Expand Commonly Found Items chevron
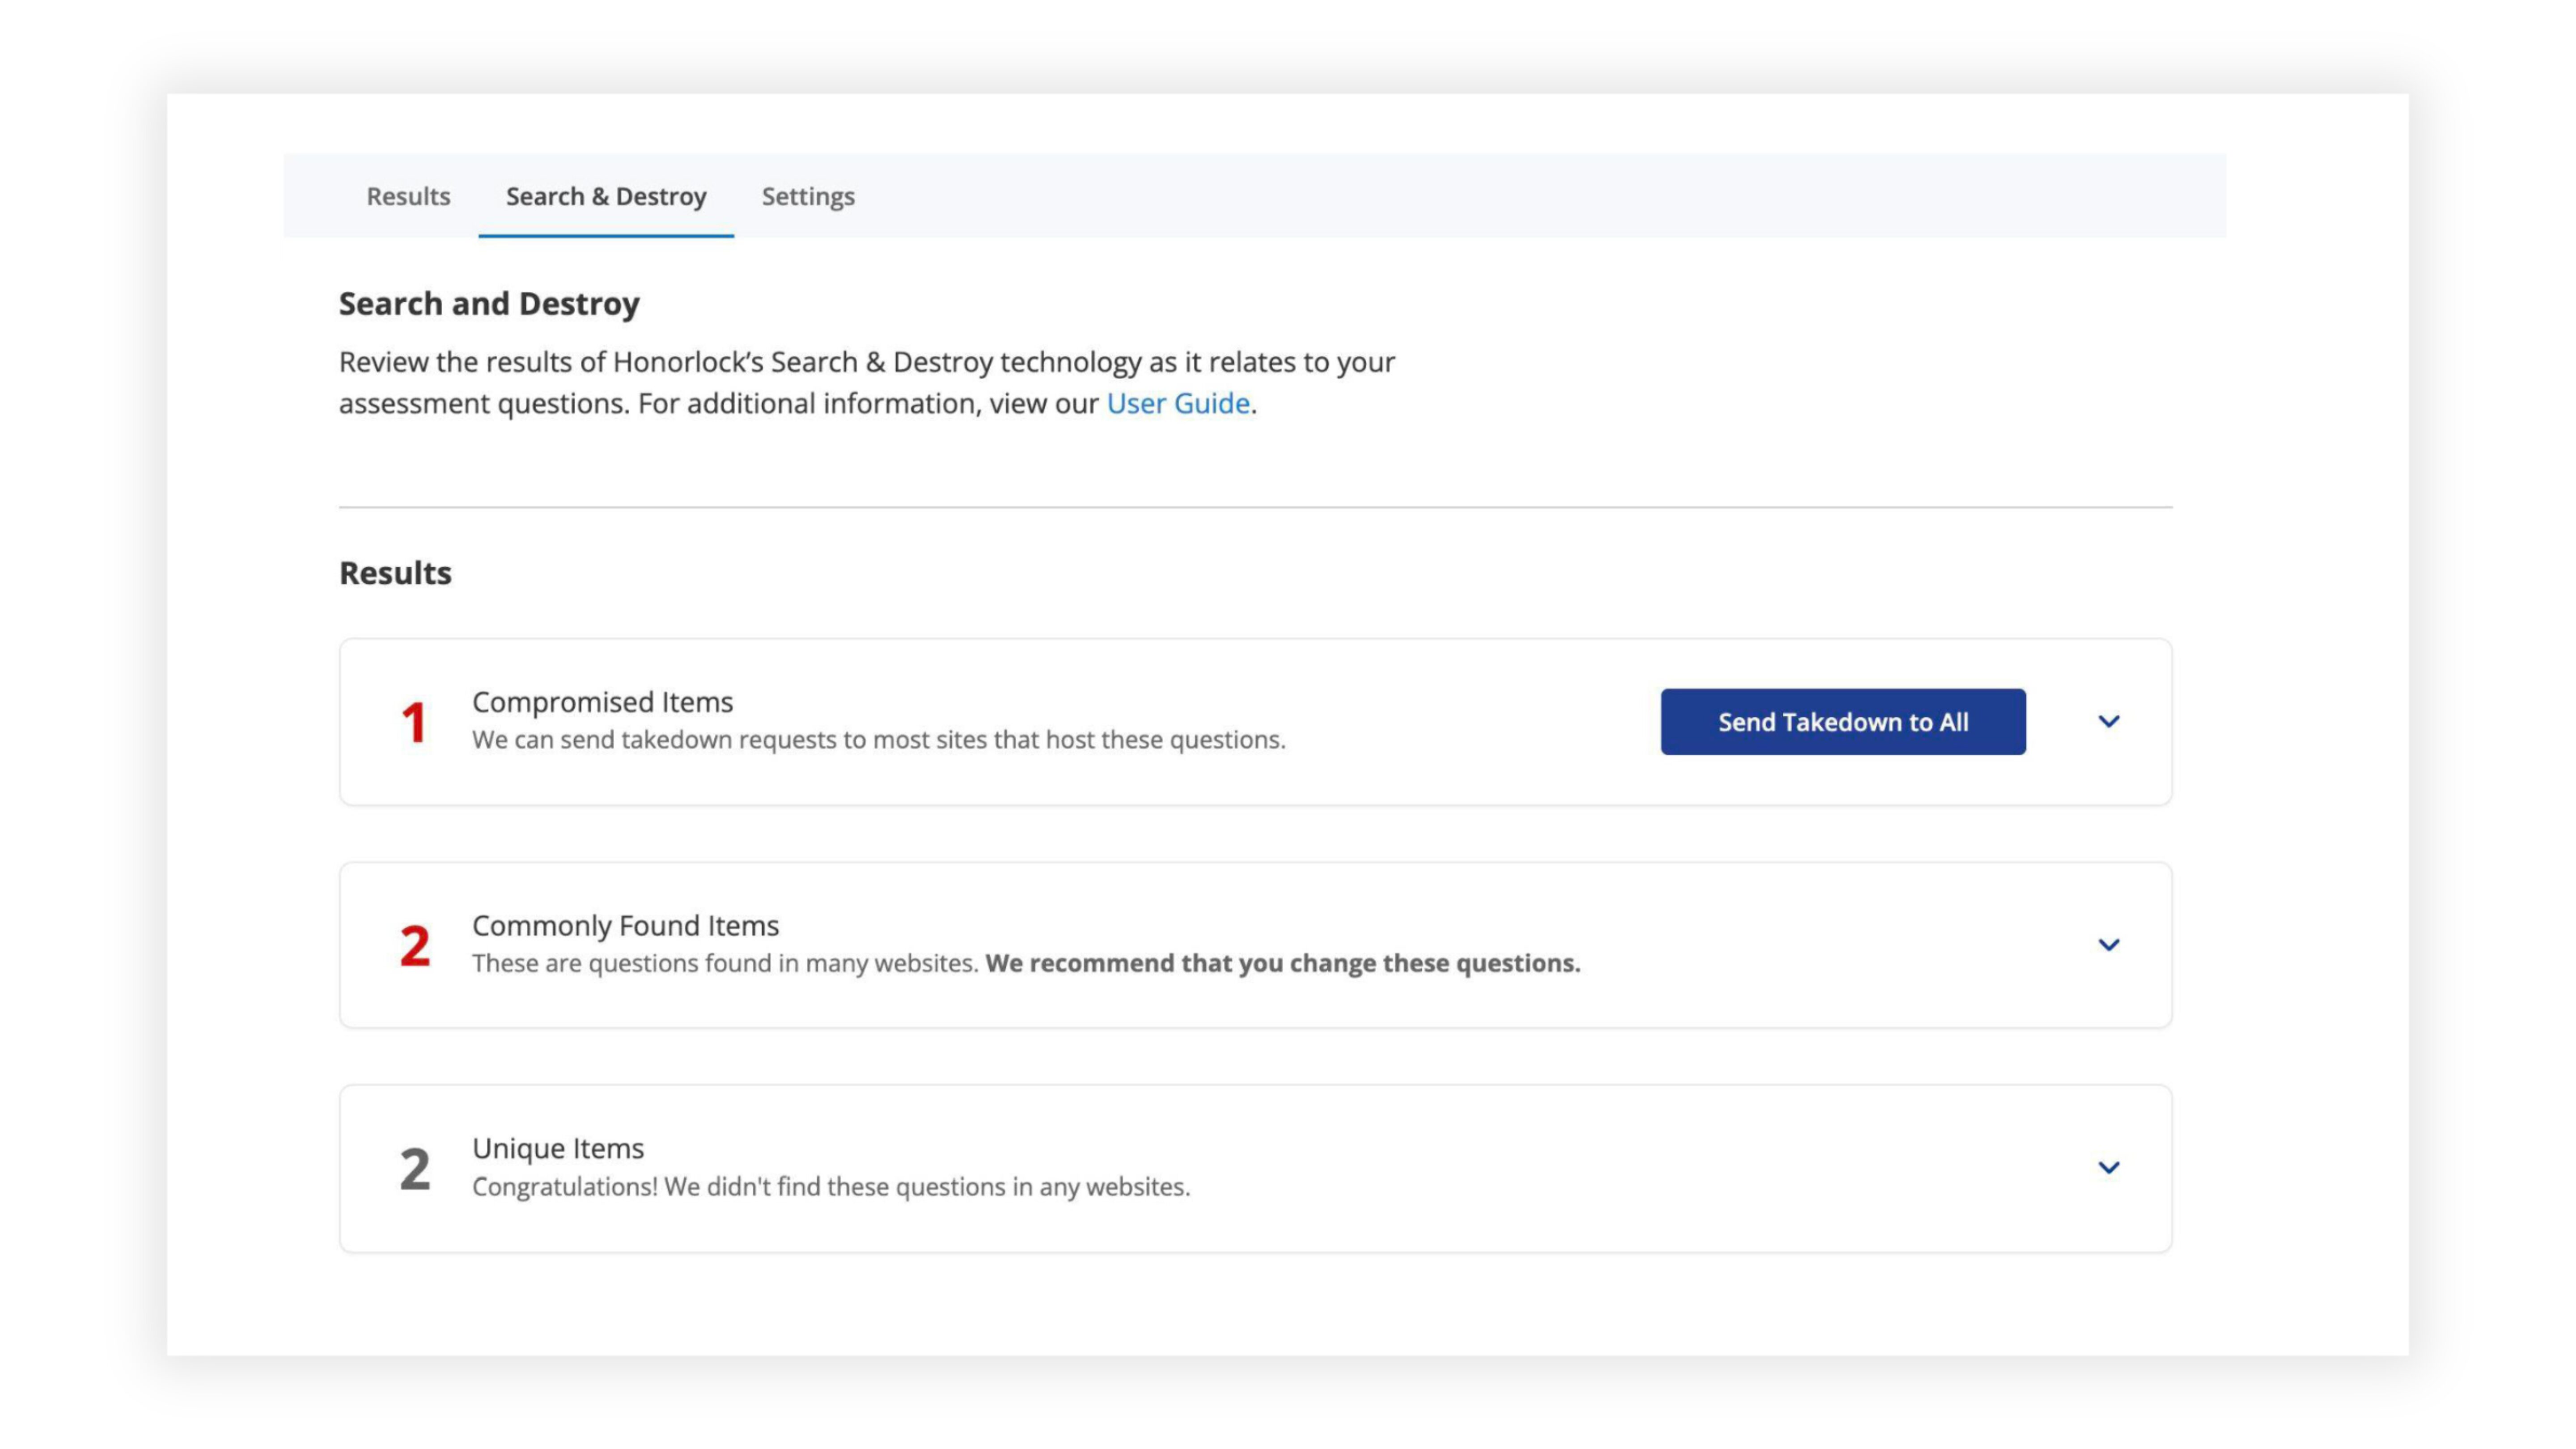Image resolution: width=2576 pixels, height=1449 pixels. 2108,945
